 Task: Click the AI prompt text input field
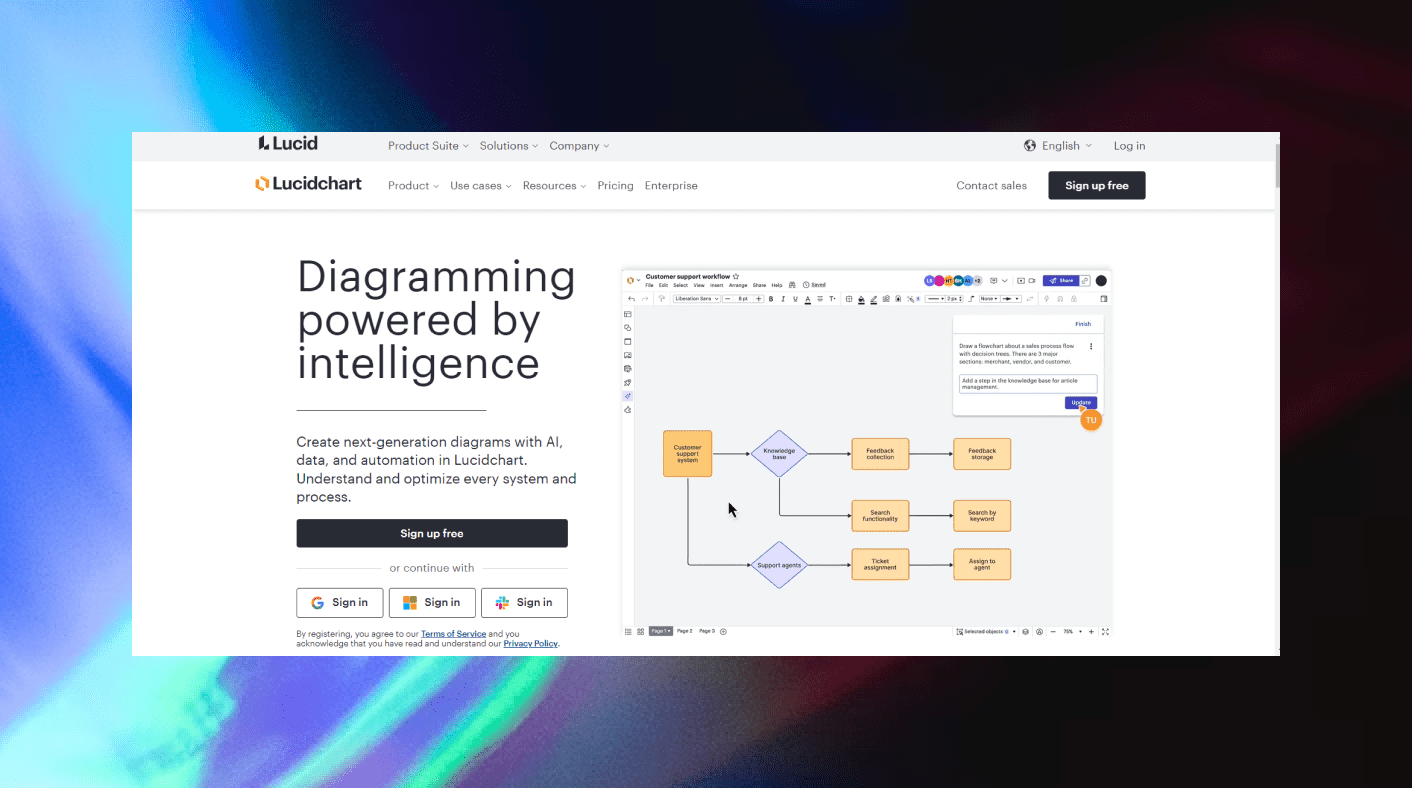(x=1027, y=384)
